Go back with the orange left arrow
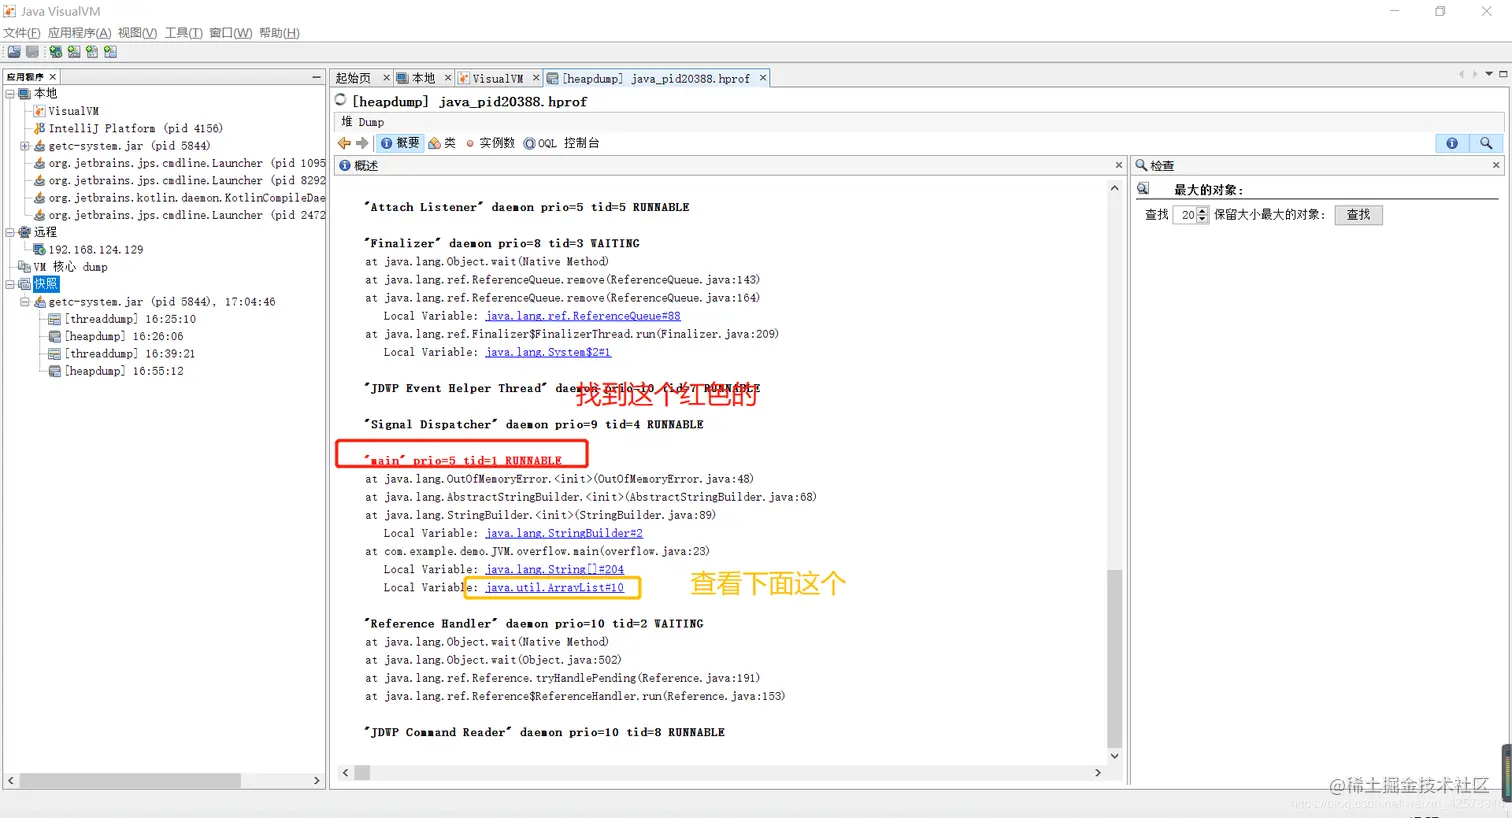This screenshot has width=1512, height=818. click(x=344, y=143)
